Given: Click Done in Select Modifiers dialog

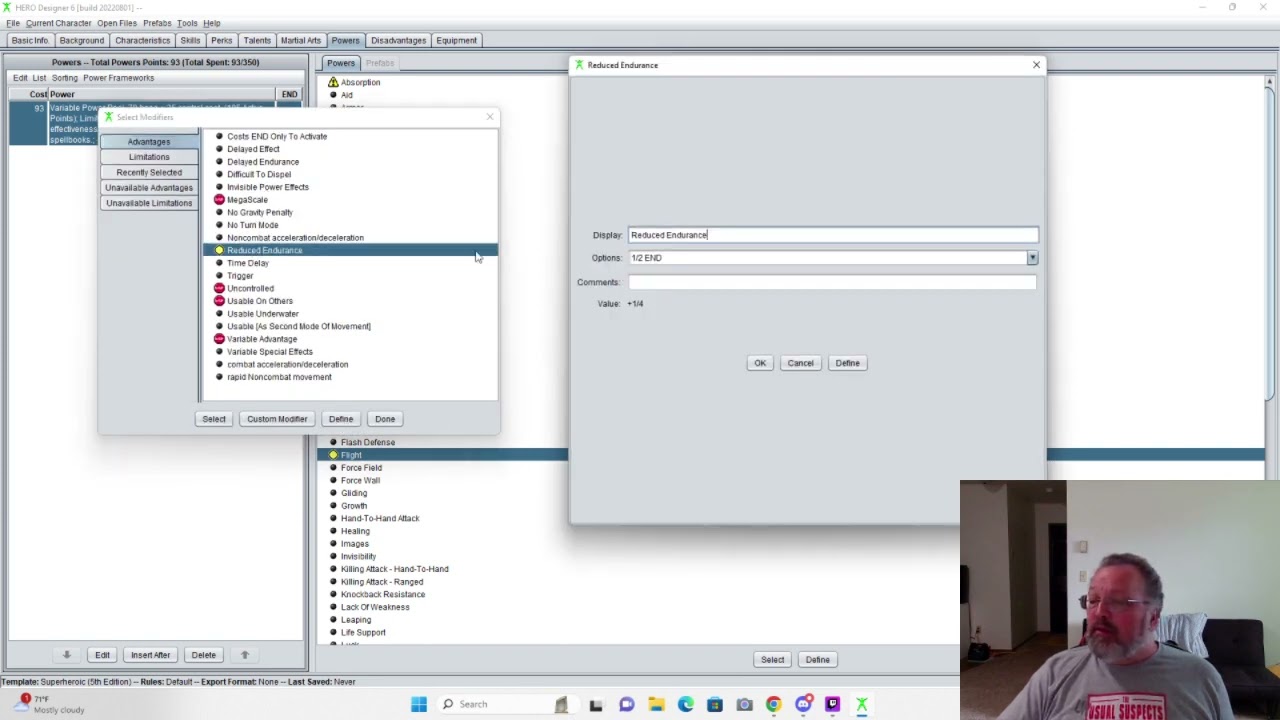Looking at the screenshot, I should pyautogui.click(x=385, y=419).
